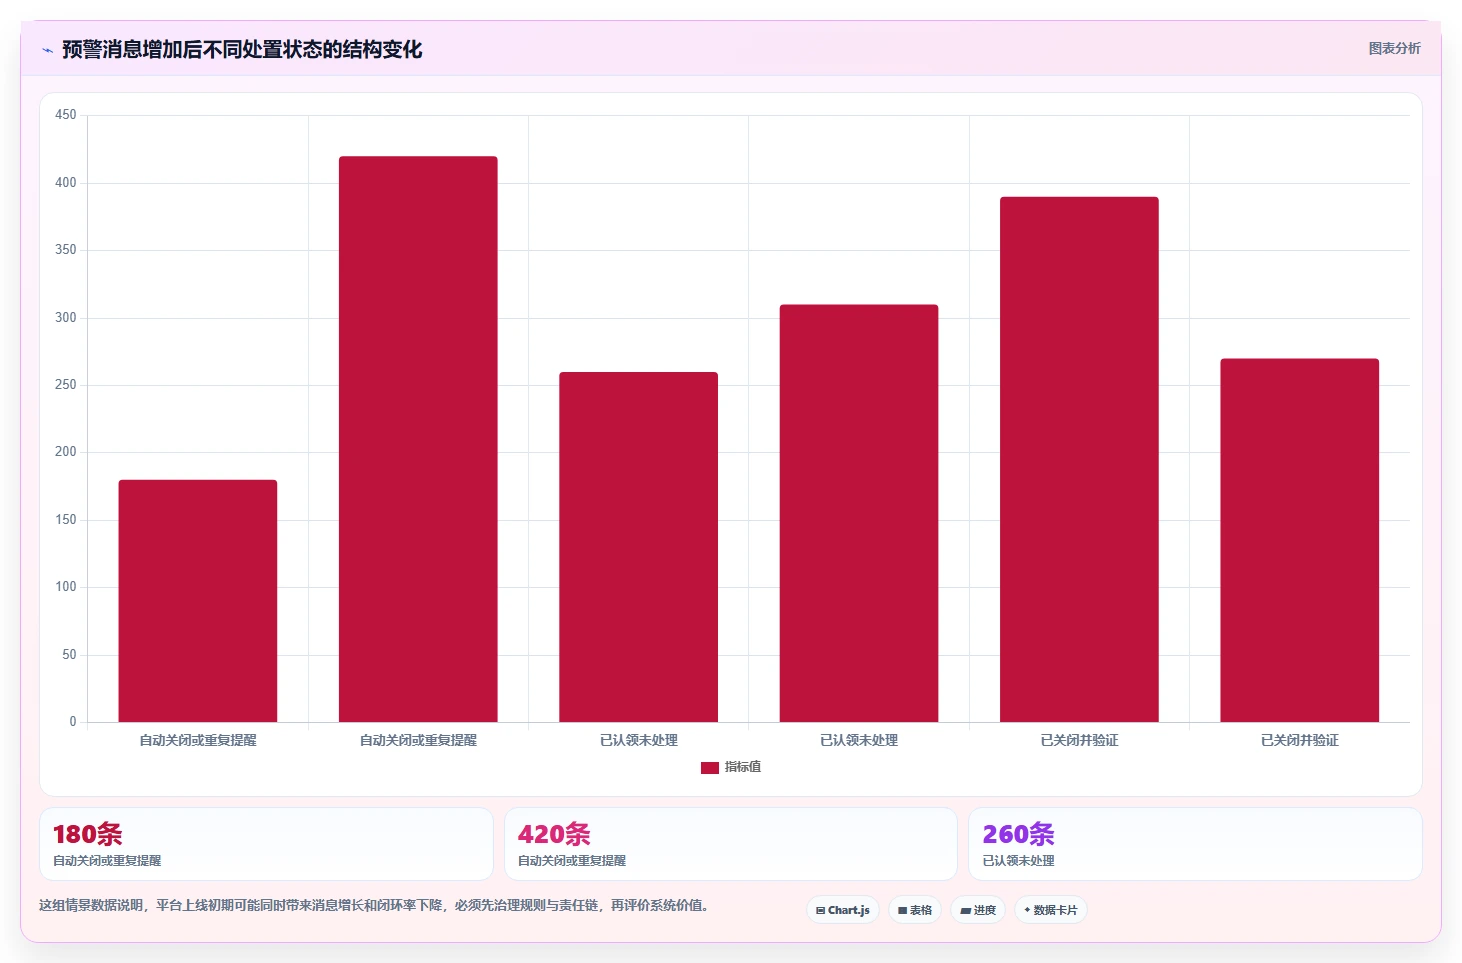Click the y-axis tick label 0

(73, 722)
